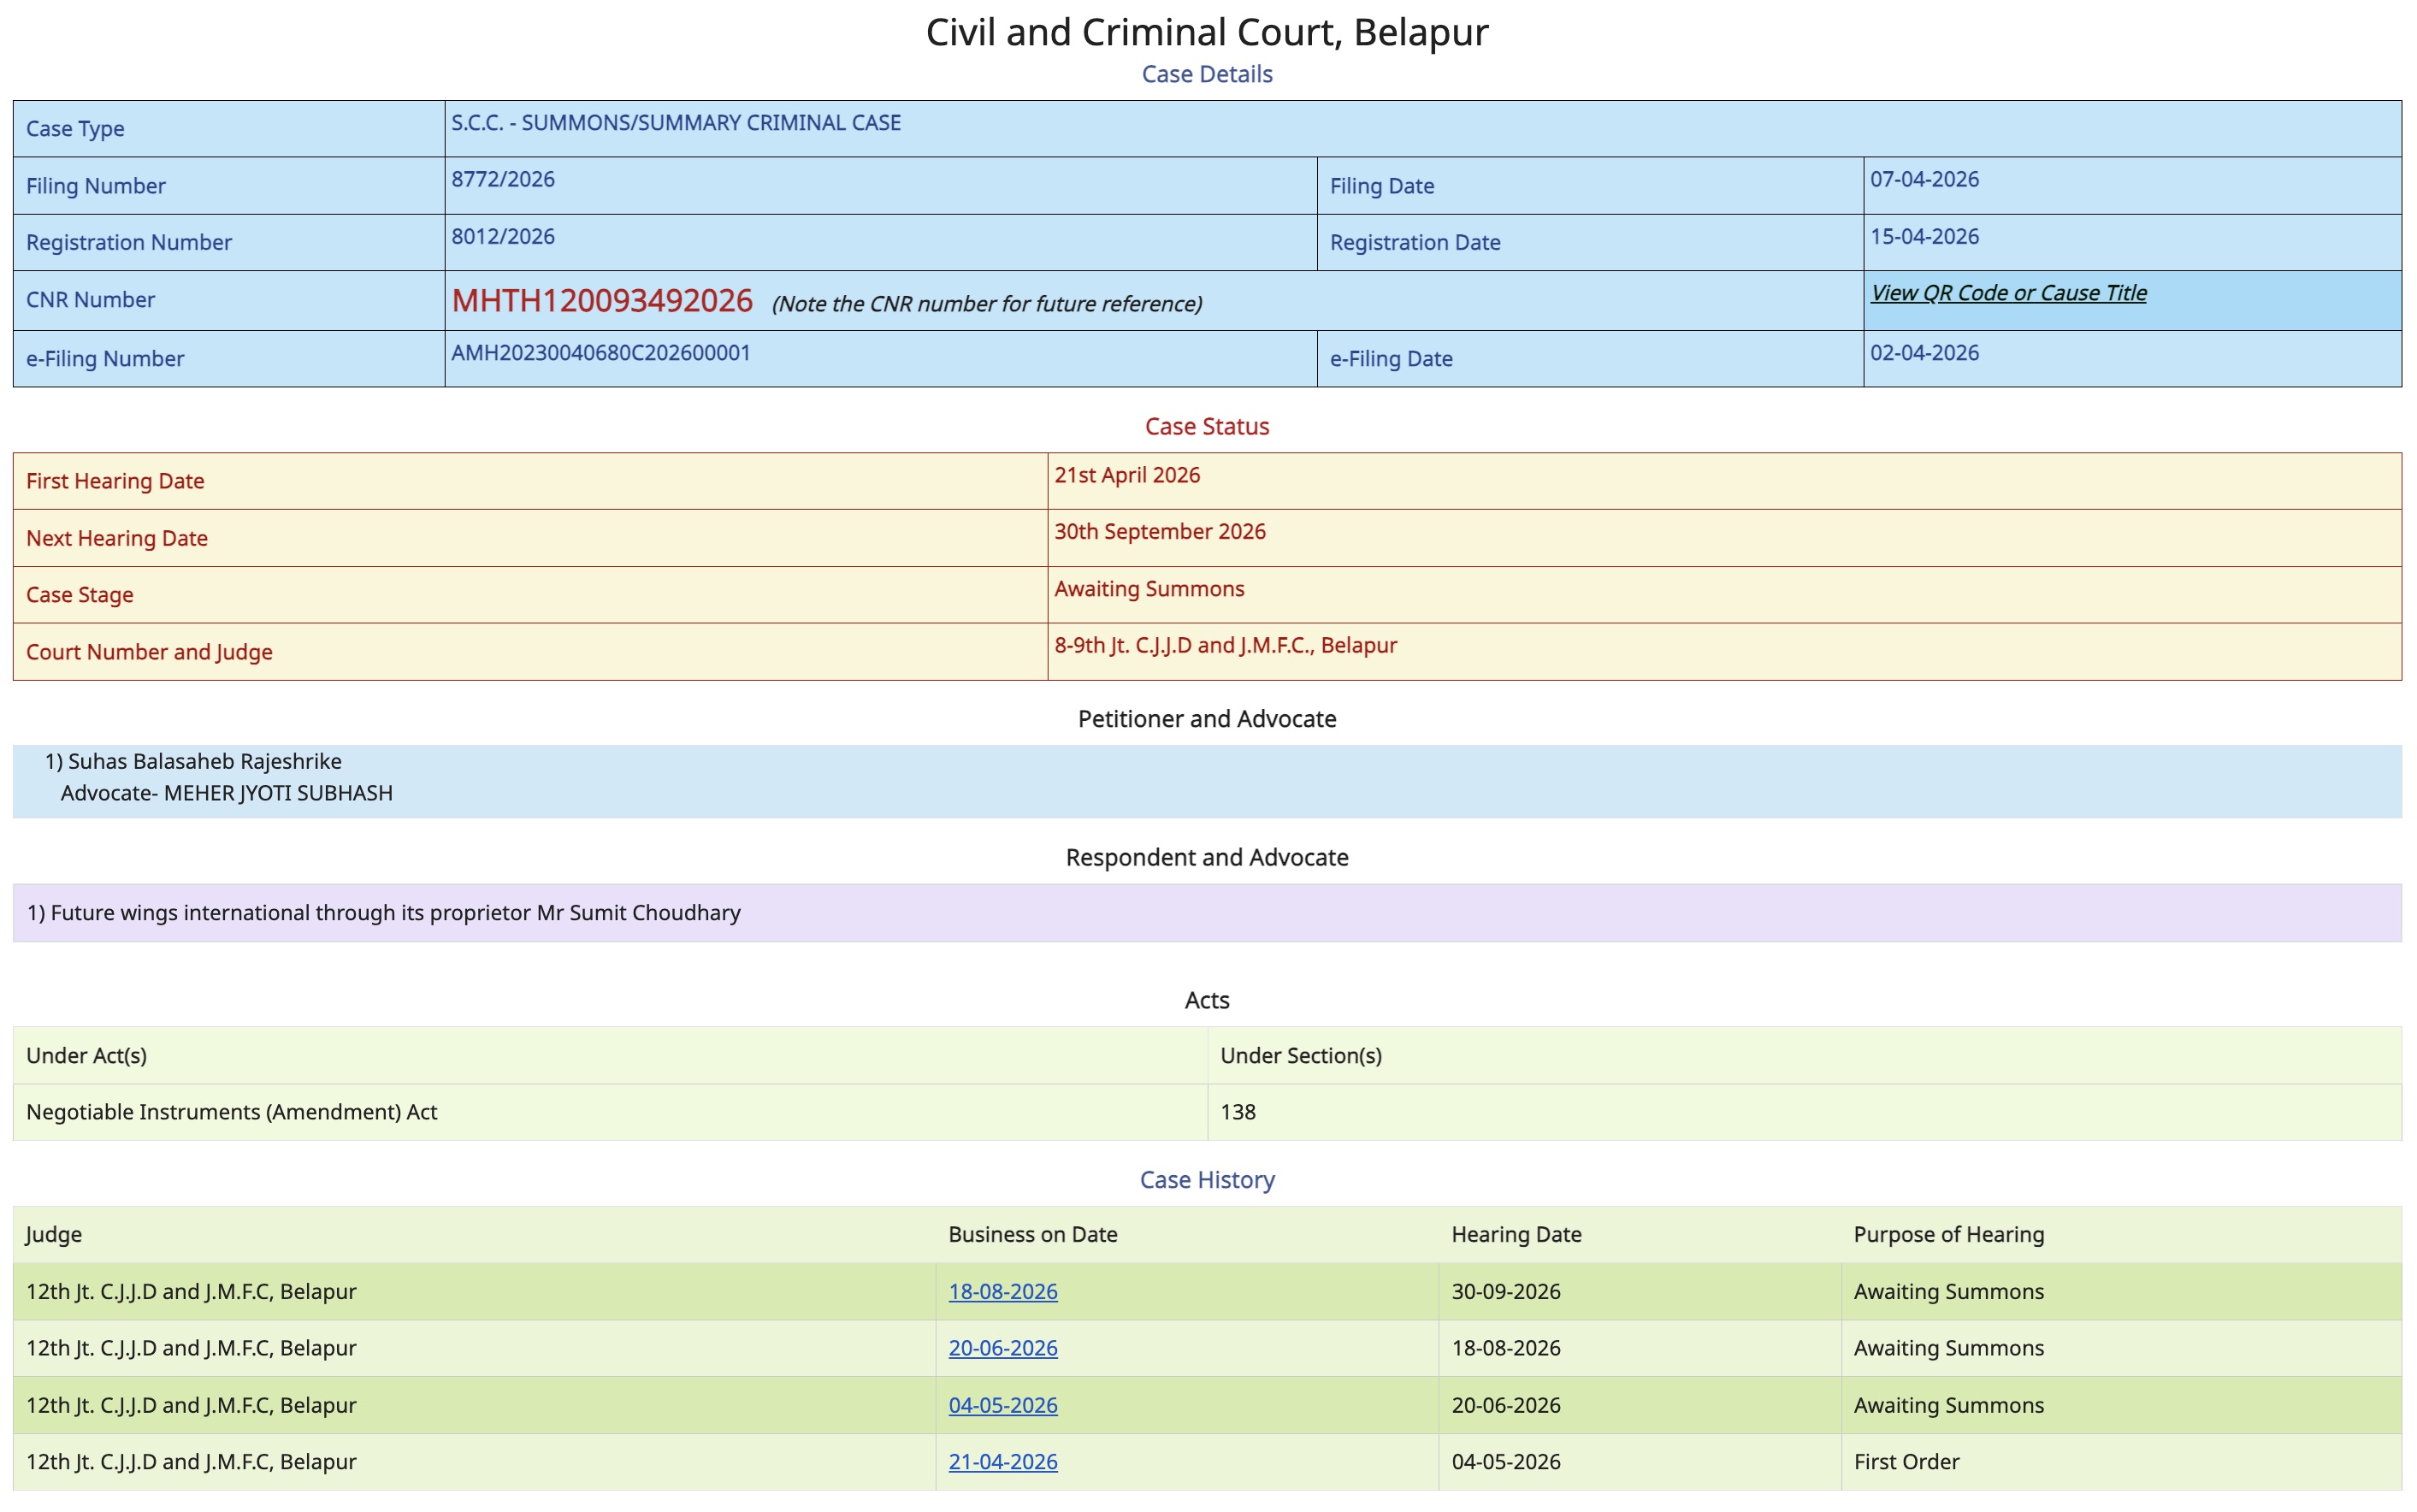The image size is (2417, 1512).
Task: Click e-Filing Date label
Action: tap(1390, 358)
